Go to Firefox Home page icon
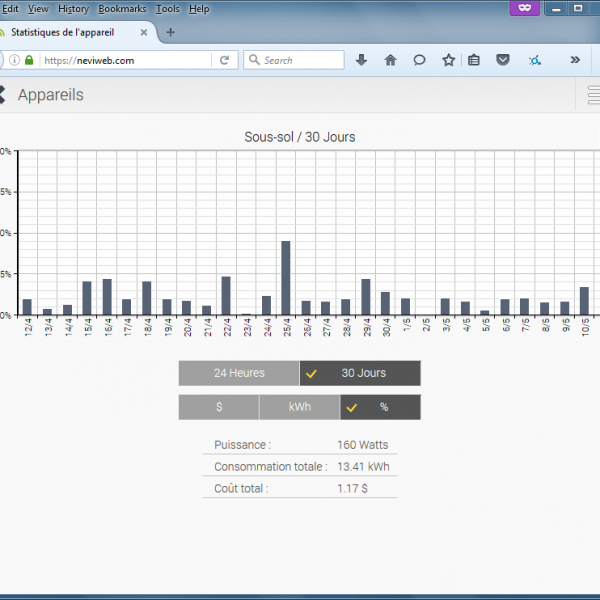 (x=390, y=60)
